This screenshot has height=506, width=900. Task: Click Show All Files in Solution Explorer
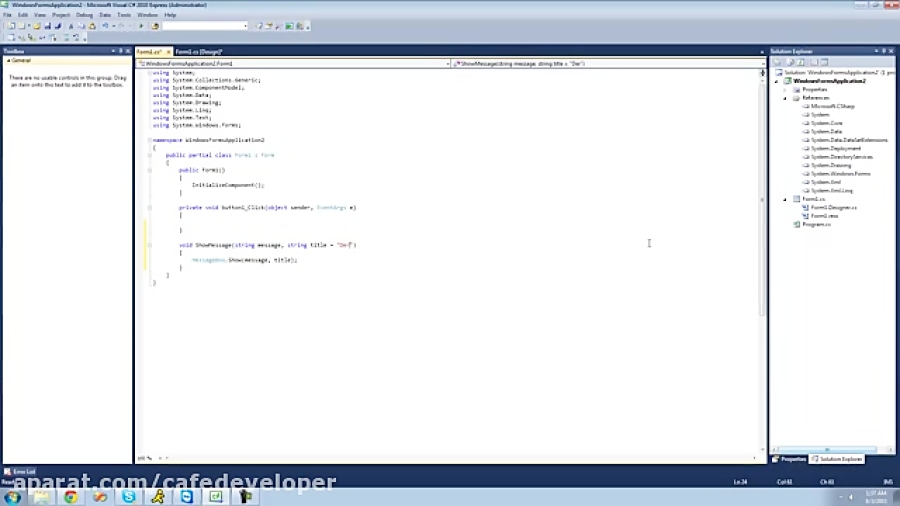point(790,62)
